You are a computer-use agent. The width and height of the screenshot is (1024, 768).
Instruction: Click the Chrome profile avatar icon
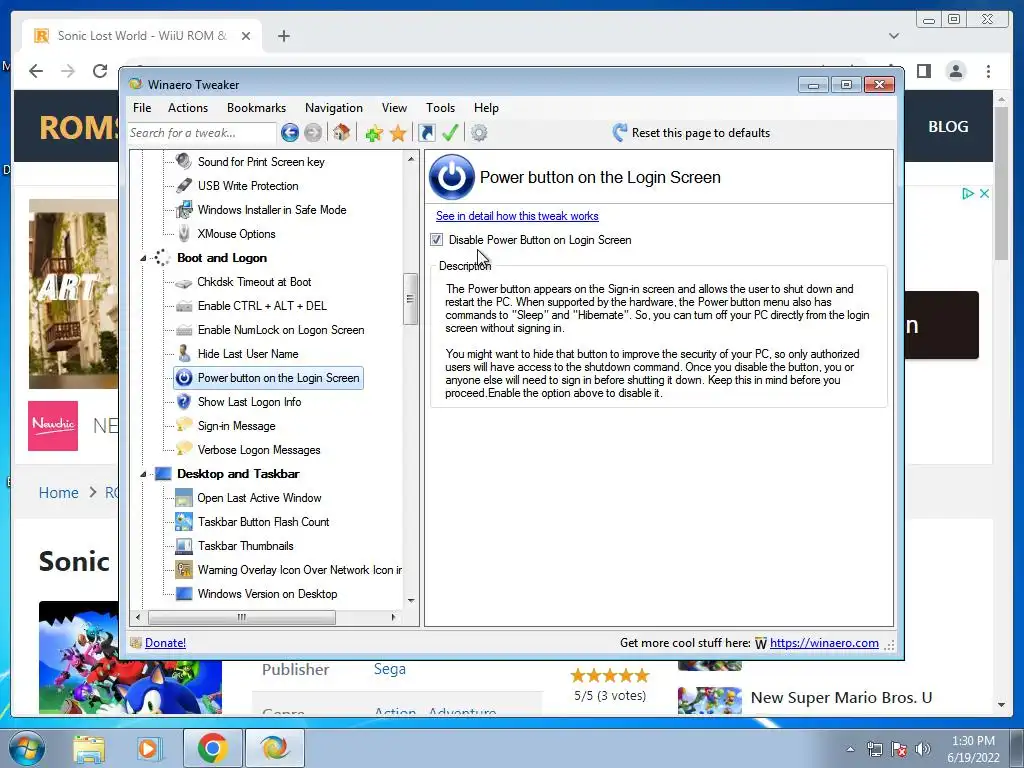coord(955,71)
